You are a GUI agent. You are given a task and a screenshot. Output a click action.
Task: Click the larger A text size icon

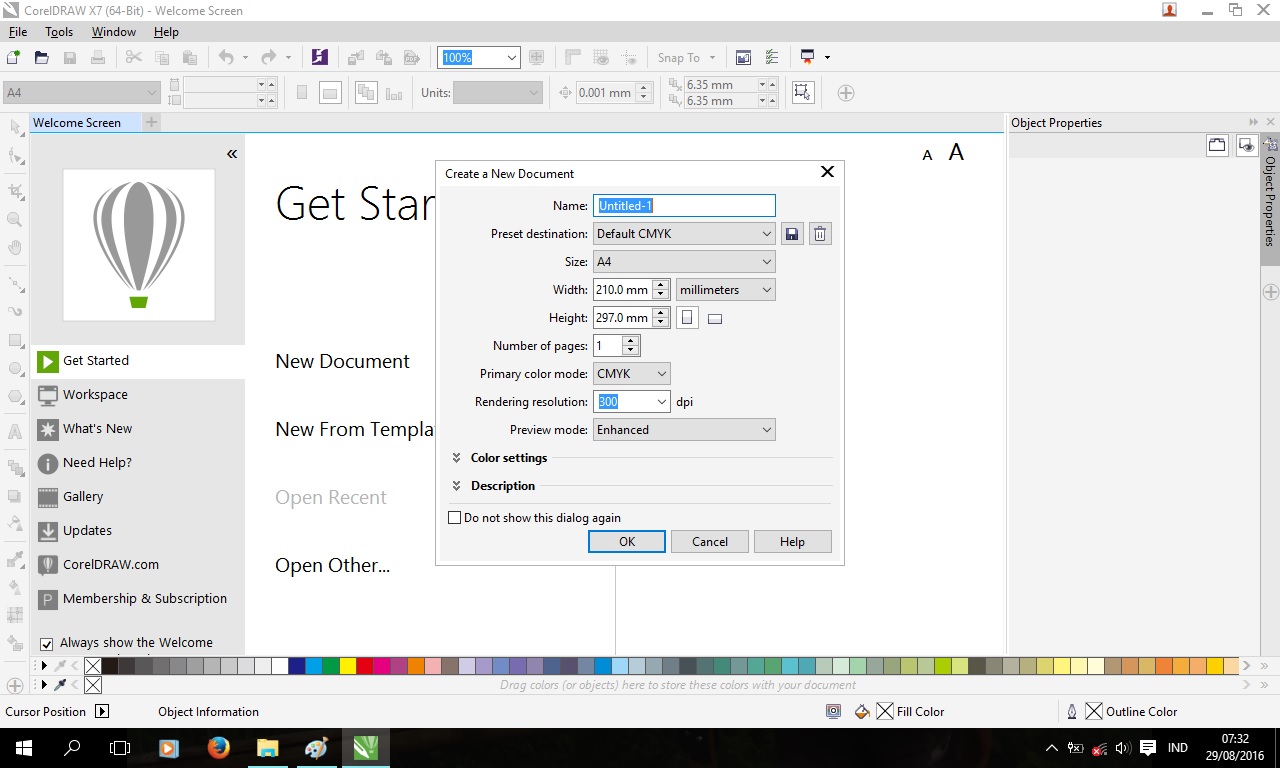click(956, 152)
